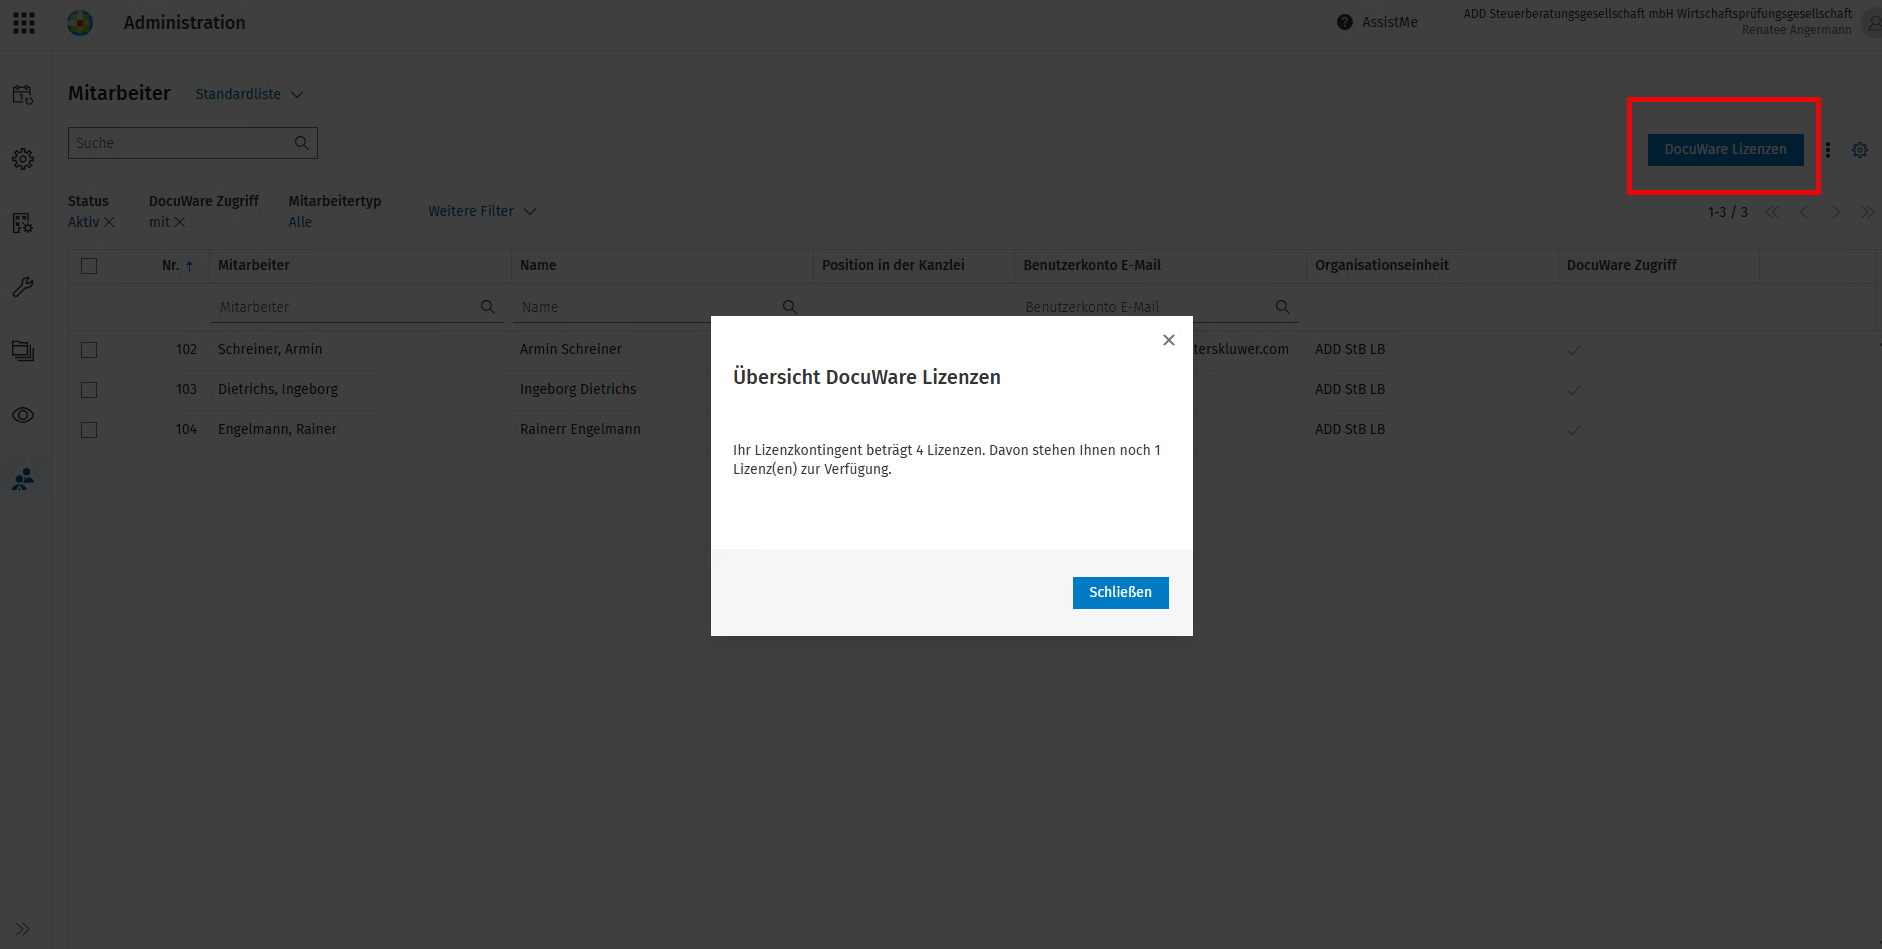
Task: Select checkbox for Engelmann, Rainer row
Action: coord(89,430)
